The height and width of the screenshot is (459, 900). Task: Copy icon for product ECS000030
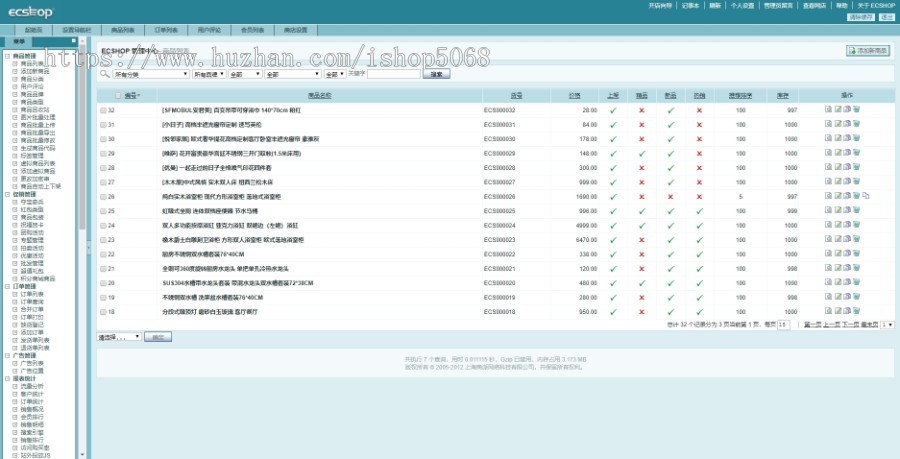point(847,138)
